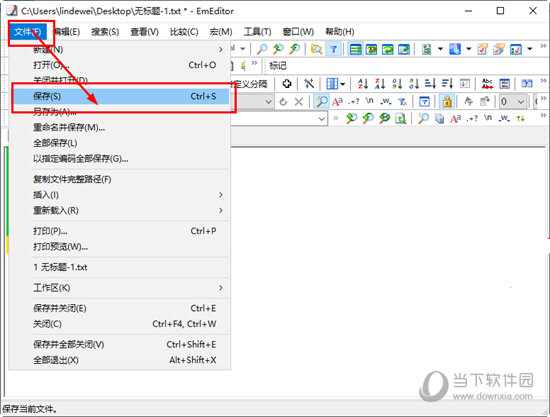Open the 查看(V) menu
Image resolution: width=550 pixels, height=417 pixels.
[145, 32]
